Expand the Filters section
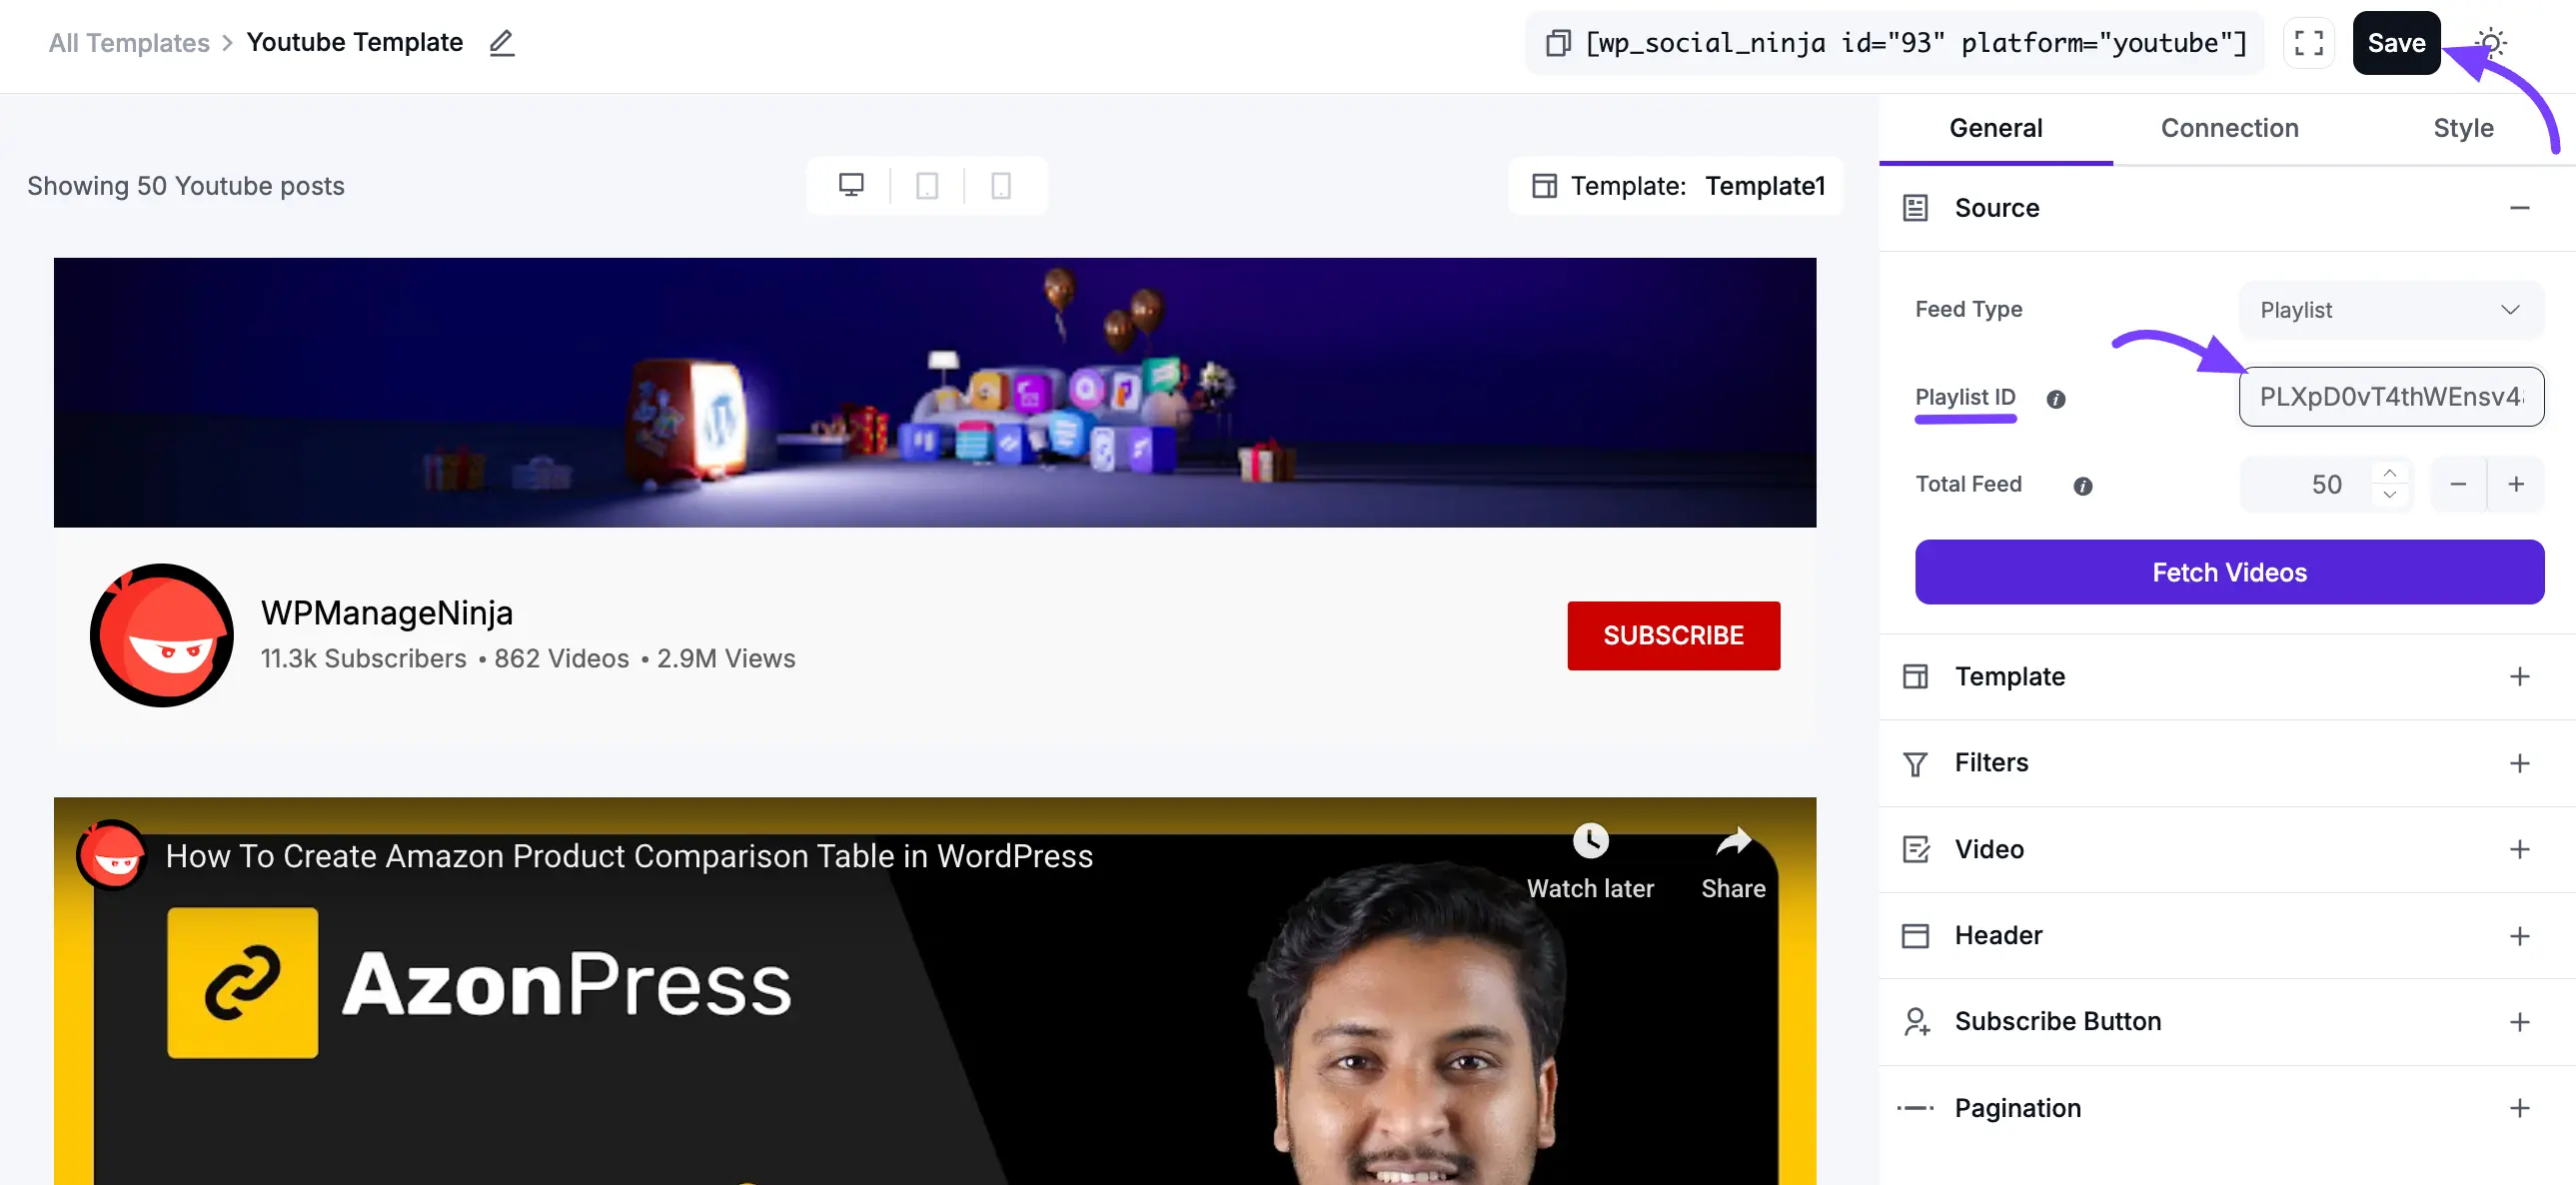2576x1185 pixels. point(2519,764)
